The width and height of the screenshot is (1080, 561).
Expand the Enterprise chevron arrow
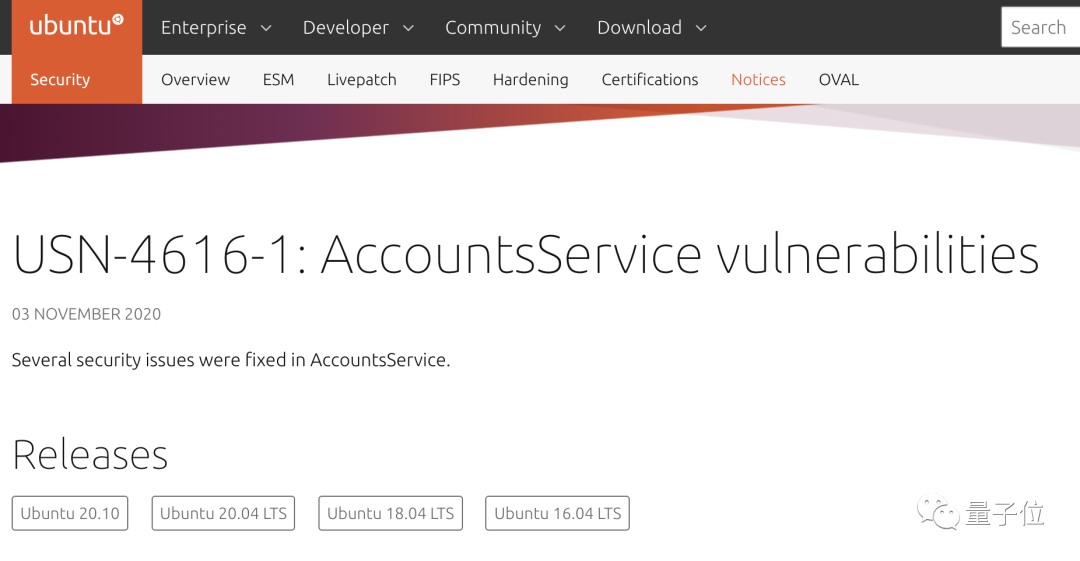pyautogui.click(x=266, y=28)
